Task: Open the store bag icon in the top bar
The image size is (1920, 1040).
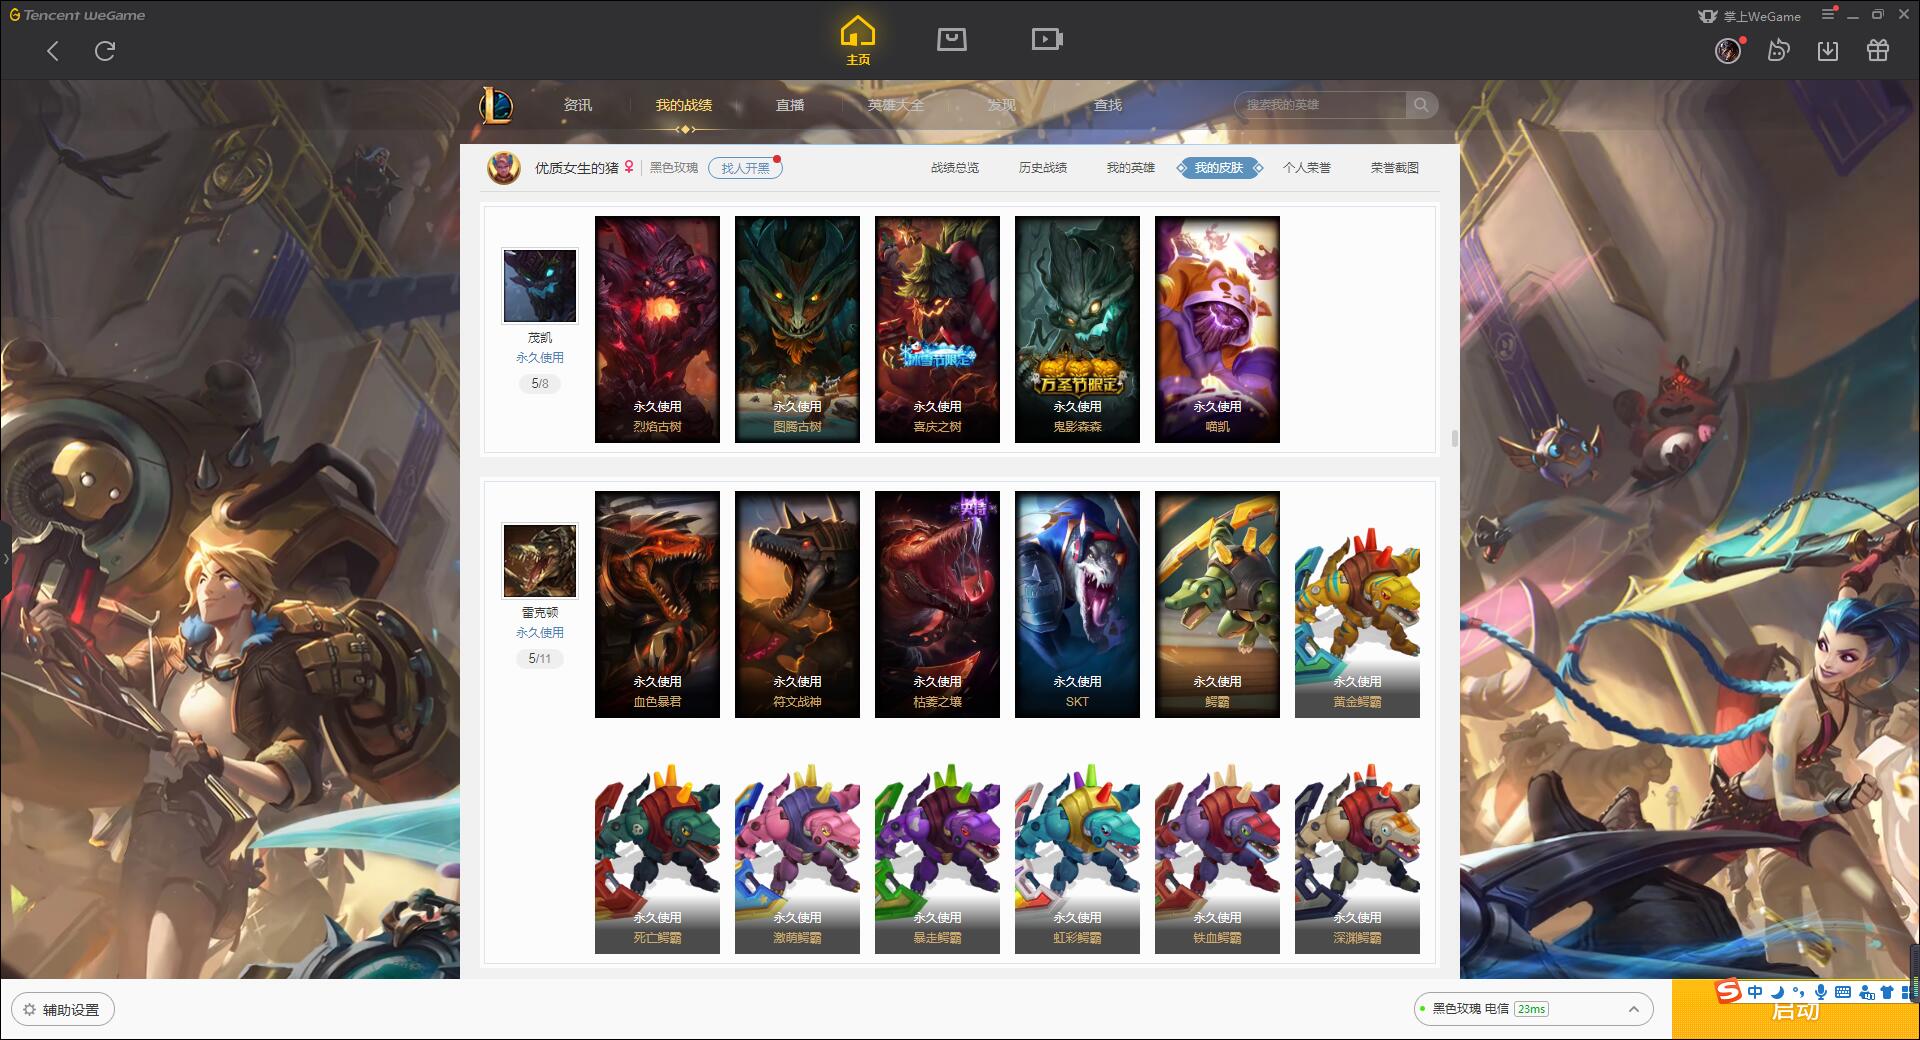Action: pos(952,39)
